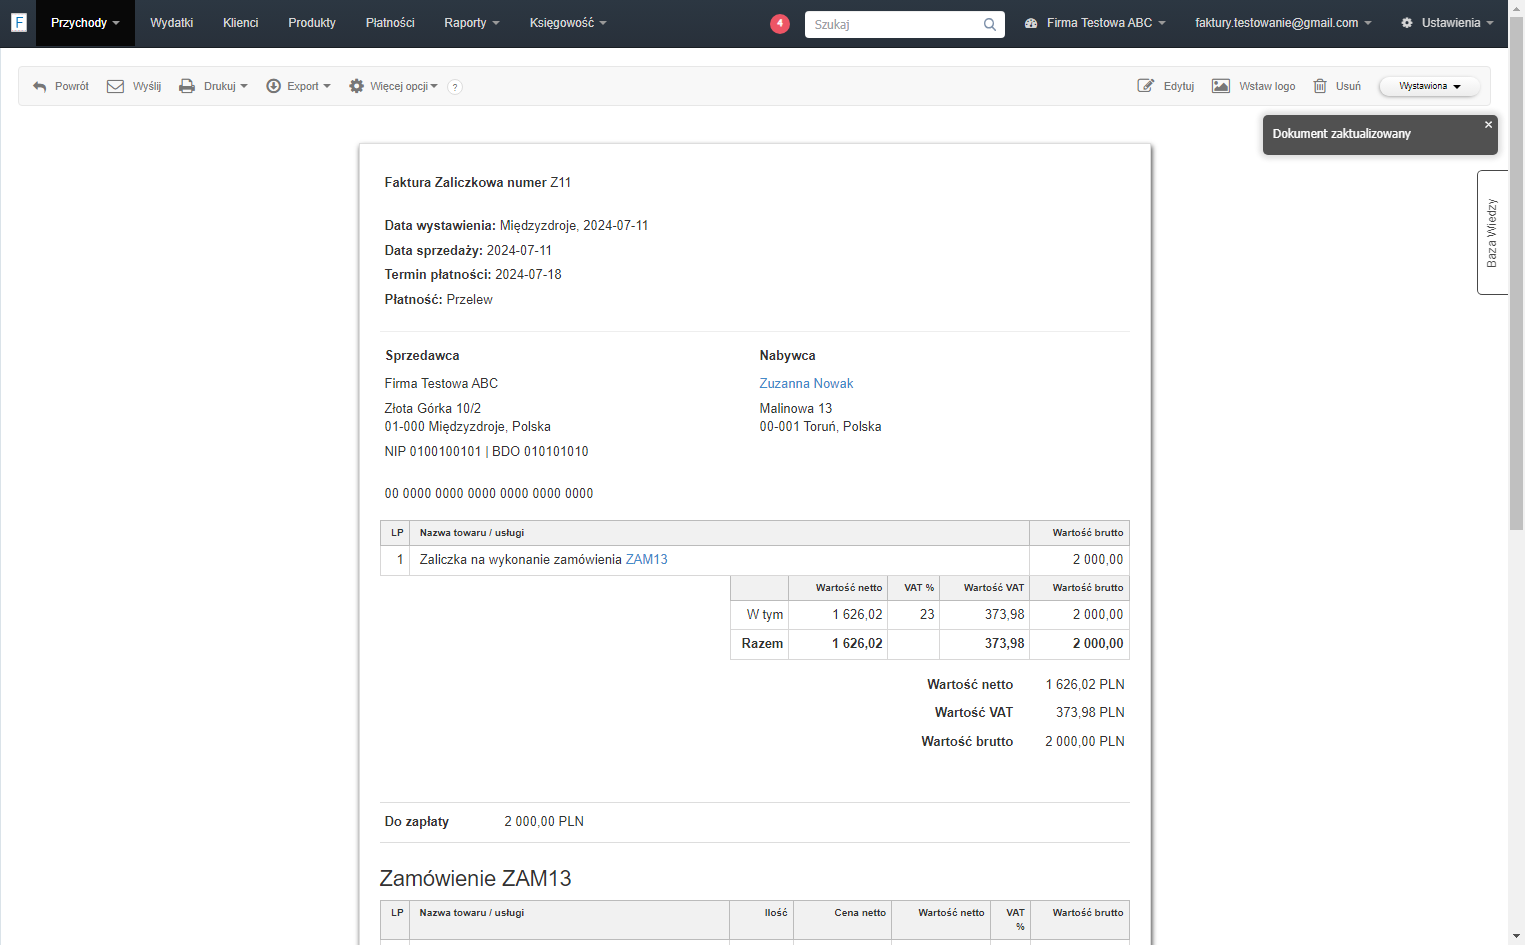Click the Edytuj pencil icon

click(x=1146, y=86)
